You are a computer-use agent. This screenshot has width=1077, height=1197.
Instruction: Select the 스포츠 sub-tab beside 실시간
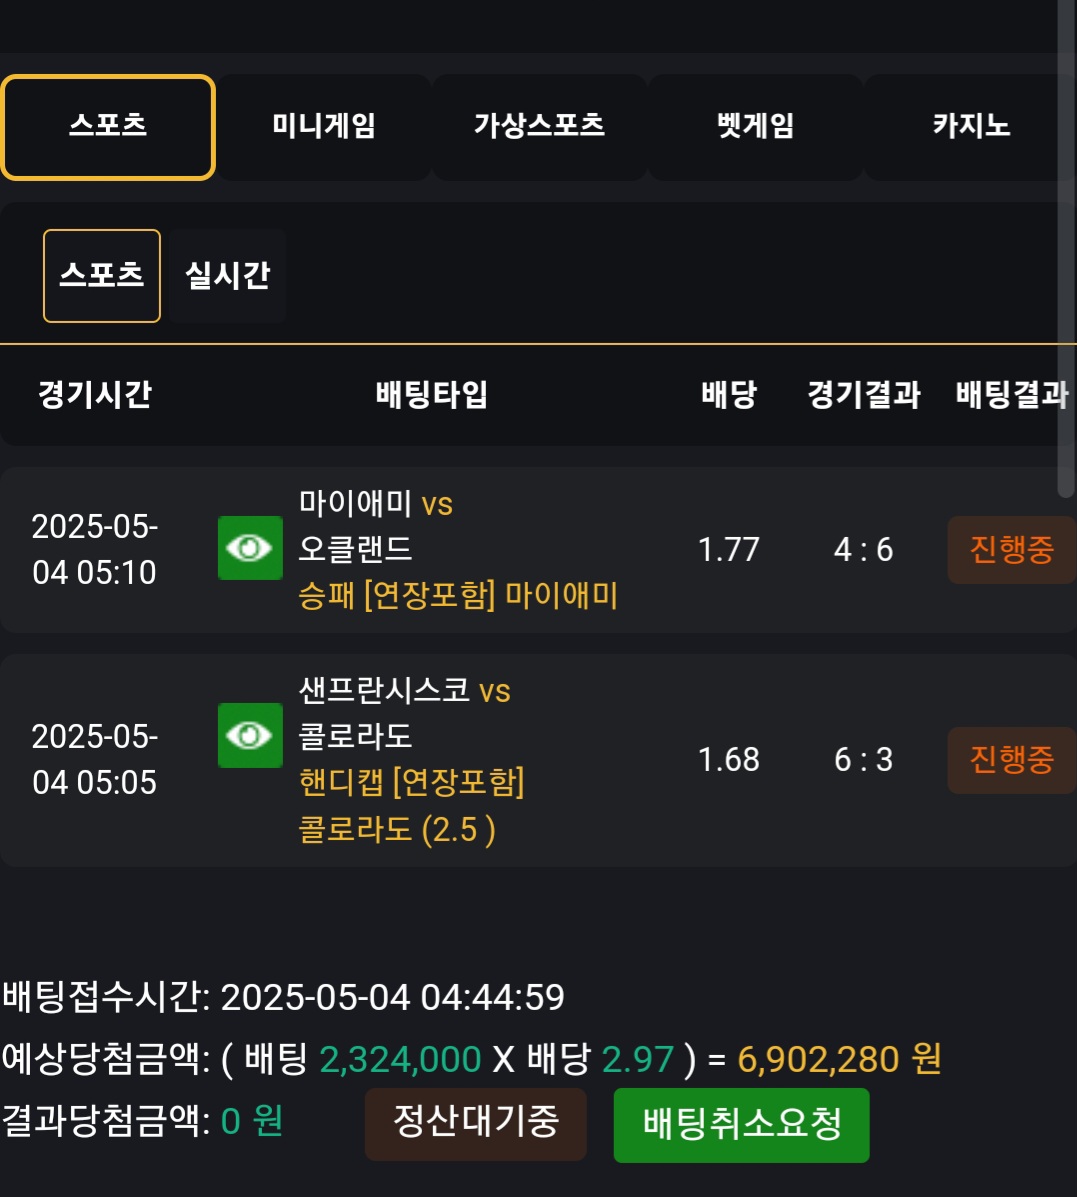(102, 276)
